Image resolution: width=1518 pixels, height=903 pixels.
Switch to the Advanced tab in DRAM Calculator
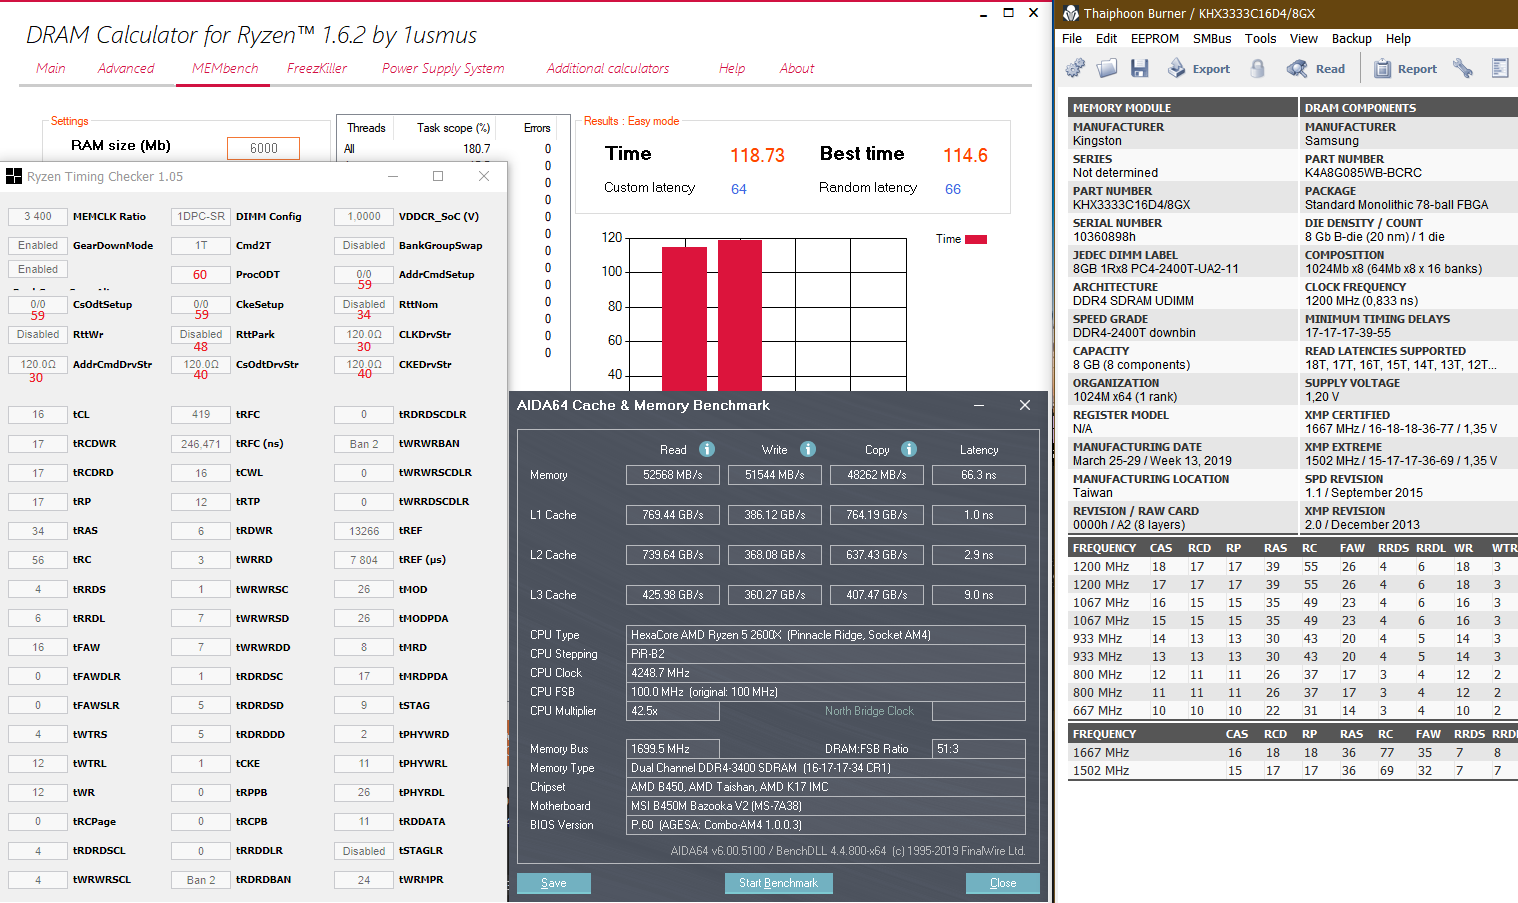[x=126, y=68]
